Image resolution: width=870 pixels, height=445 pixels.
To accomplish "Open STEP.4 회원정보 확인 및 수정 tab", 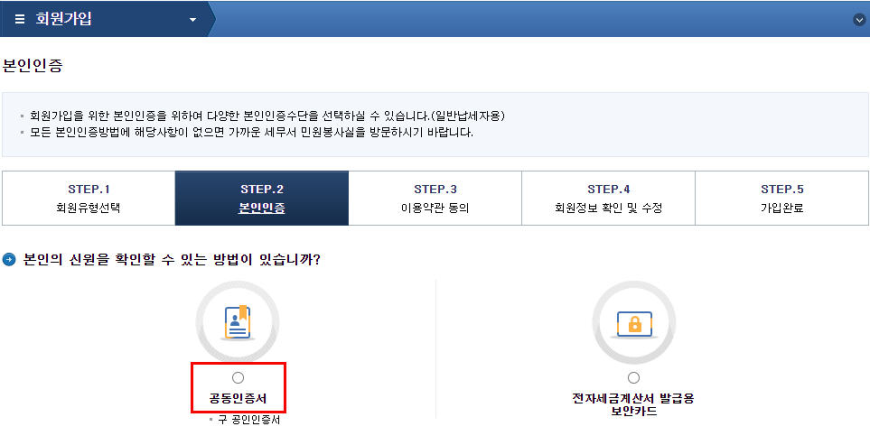I will point(608,198).
